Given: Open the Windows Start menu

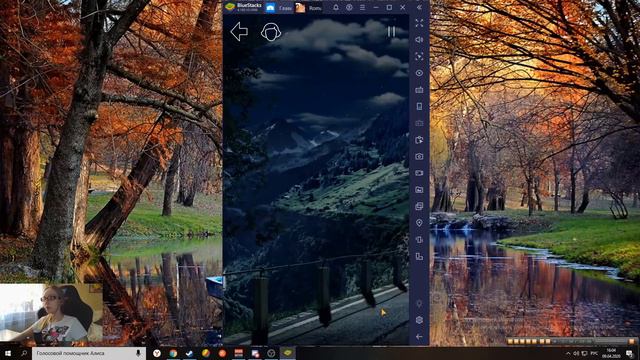Looking at the screenshot, I should (8, 353).
